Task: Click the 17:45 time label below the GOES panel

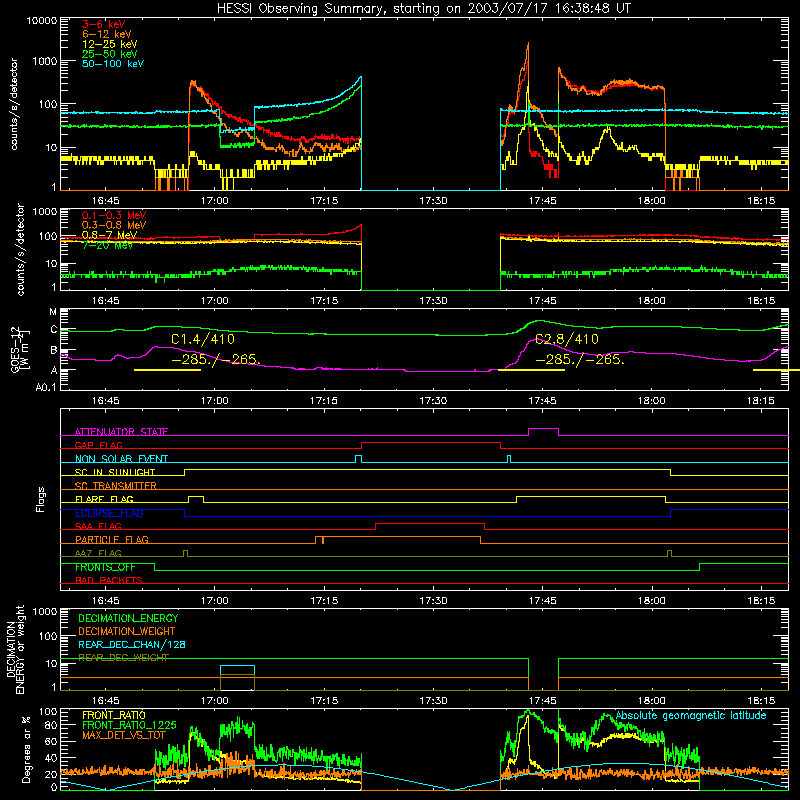Action: [x=542, y=401]
